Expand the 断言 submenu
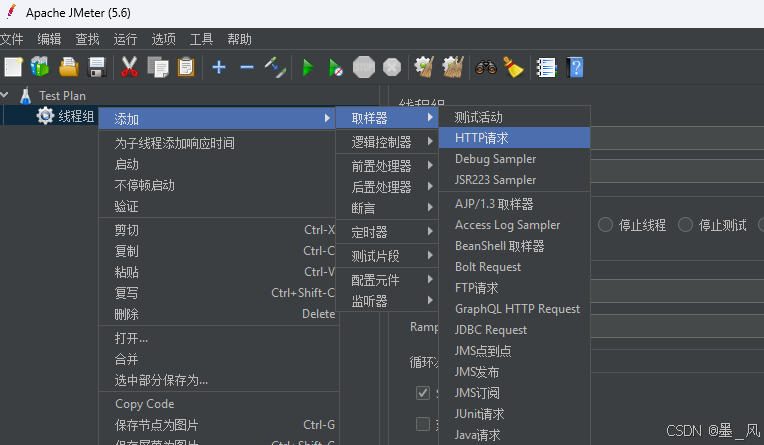The image size is (764, 445). (x=387, y=208)
